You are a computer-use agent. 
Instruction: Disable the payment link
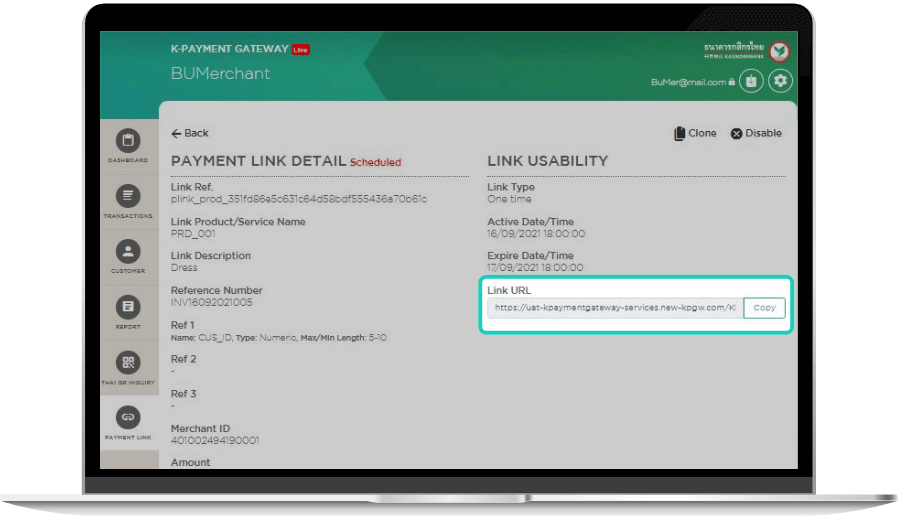(756, 133)
